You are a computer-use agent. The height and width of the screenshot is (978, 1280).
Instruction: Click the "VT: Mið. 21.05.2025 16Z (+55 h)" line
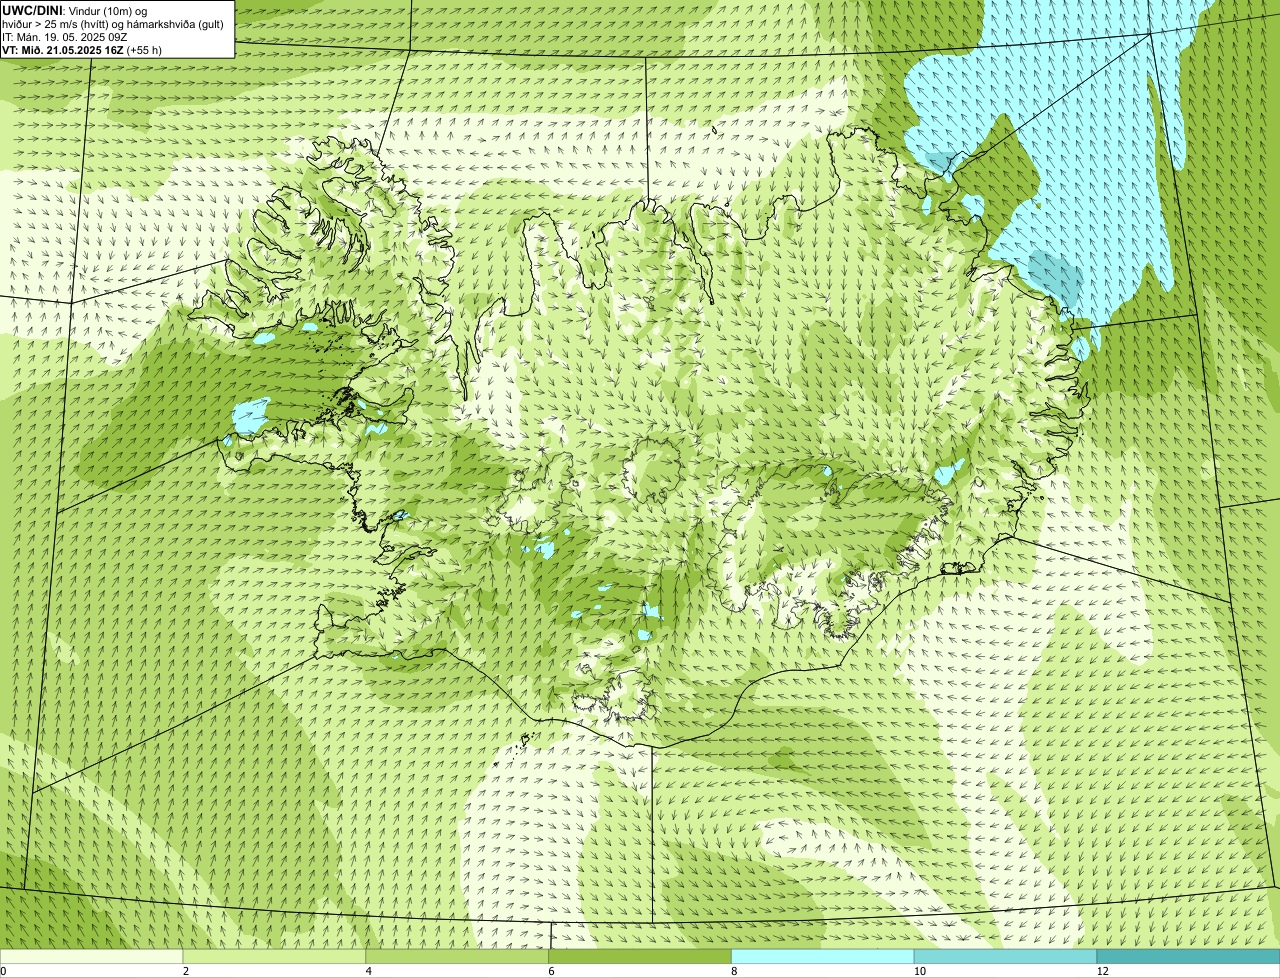coord(83,49)
